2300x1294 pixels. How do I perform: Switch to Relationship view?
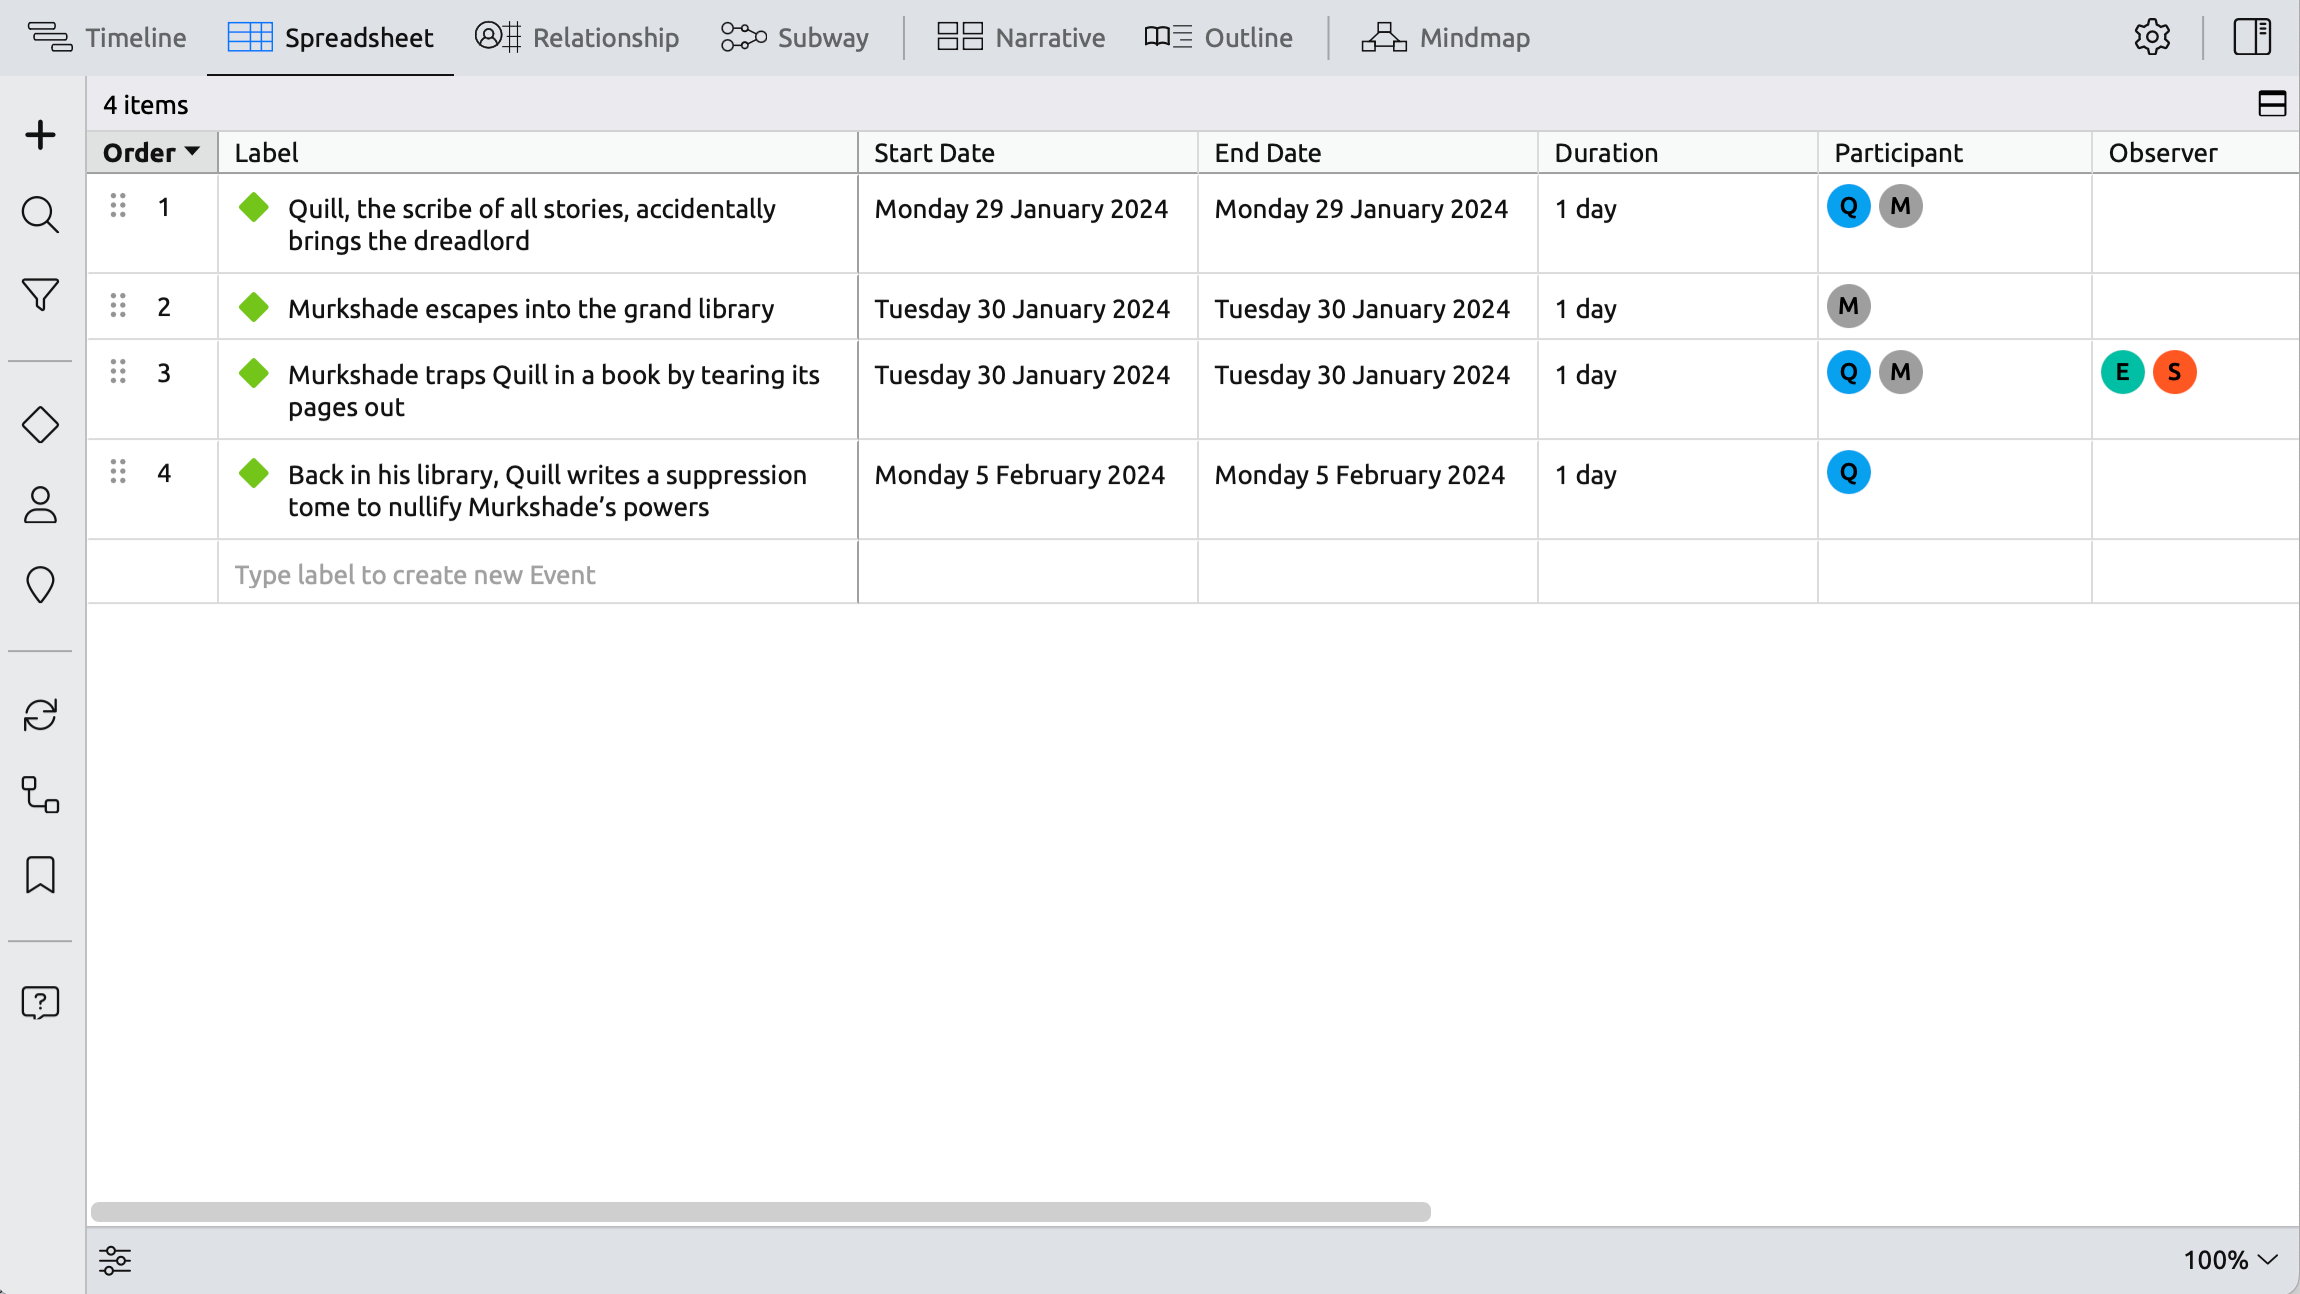pyautogui.click(x=578, y=38)
